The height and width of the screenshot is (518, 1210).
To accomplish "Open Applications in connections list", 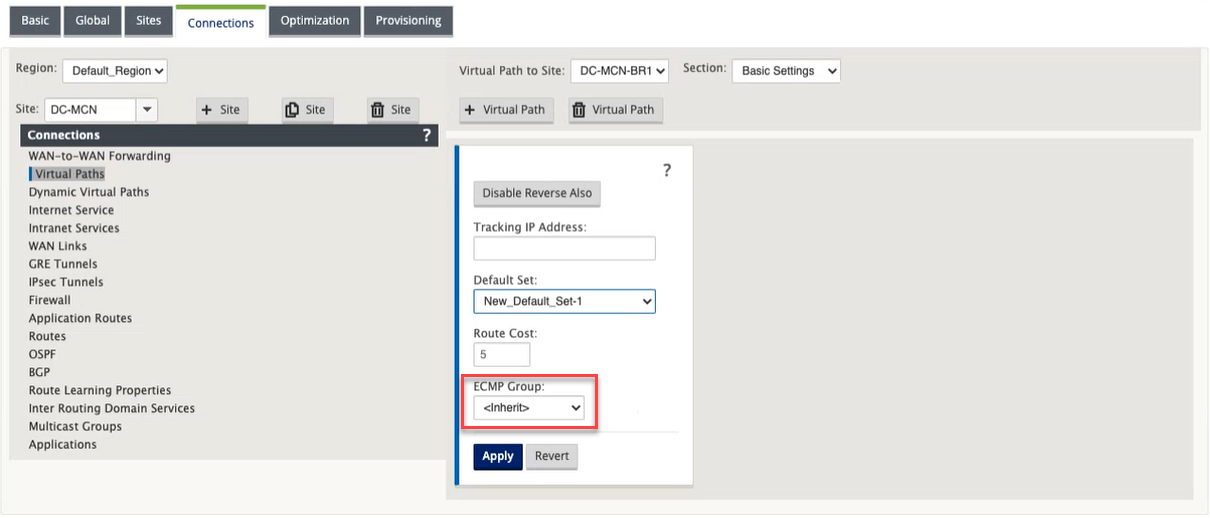I will click(63, 444).
